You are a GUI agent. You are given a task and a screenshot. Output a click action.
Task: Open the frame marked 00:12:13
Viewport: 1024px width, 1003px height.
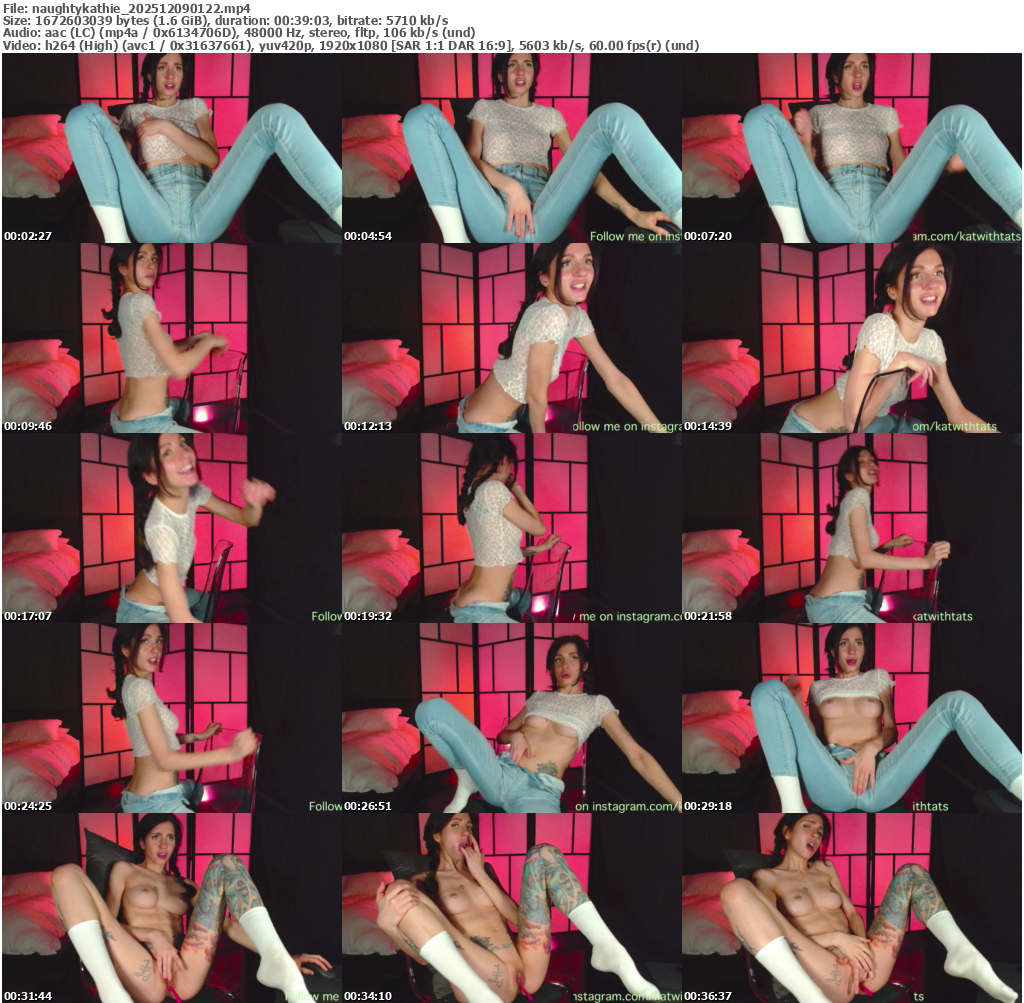coord(511,338)
